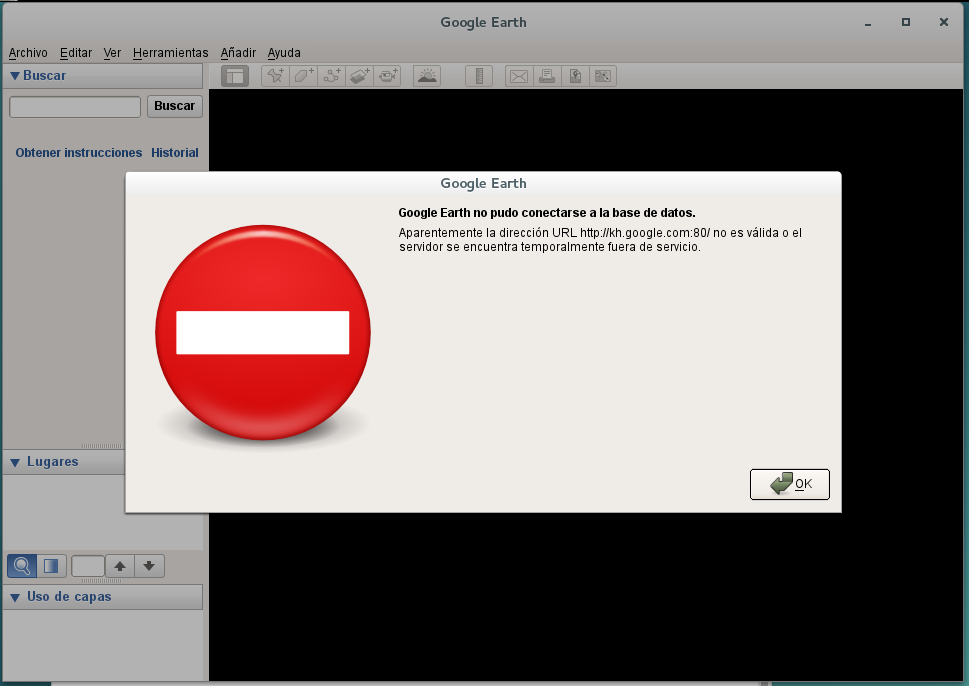Toggle the magnifier search in Lugares panel
Screen dimensions: 969x686
click(x=21, y=566)
